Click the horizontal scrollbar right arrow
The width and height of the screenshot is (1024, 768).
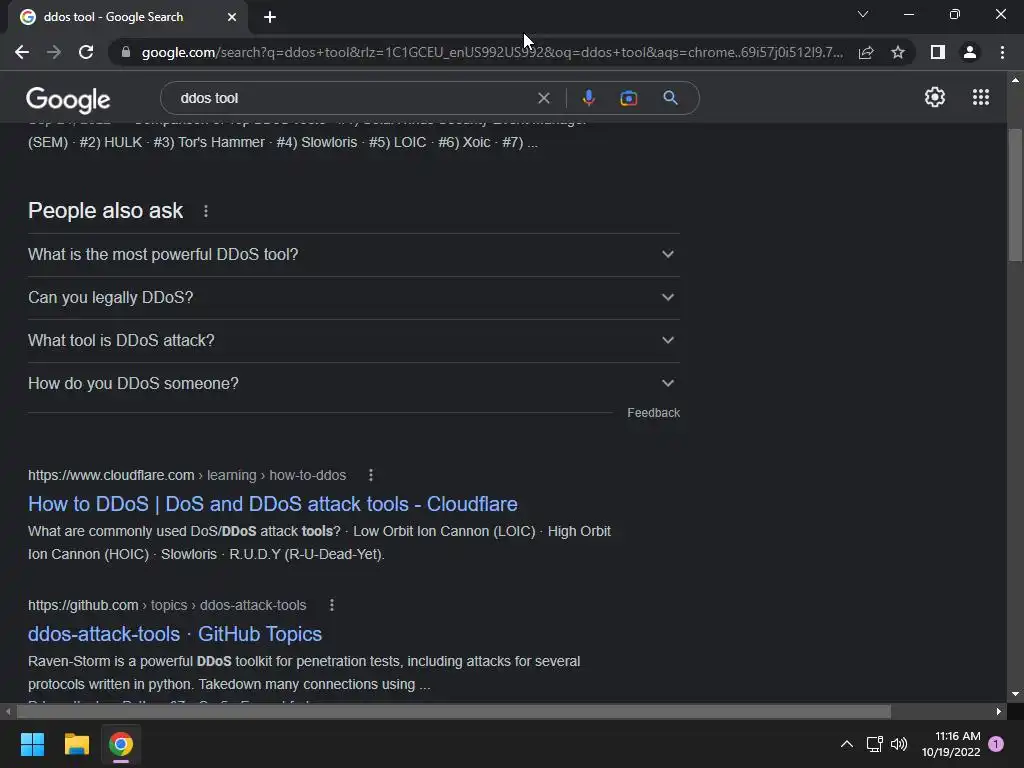(x=999, y=711)
